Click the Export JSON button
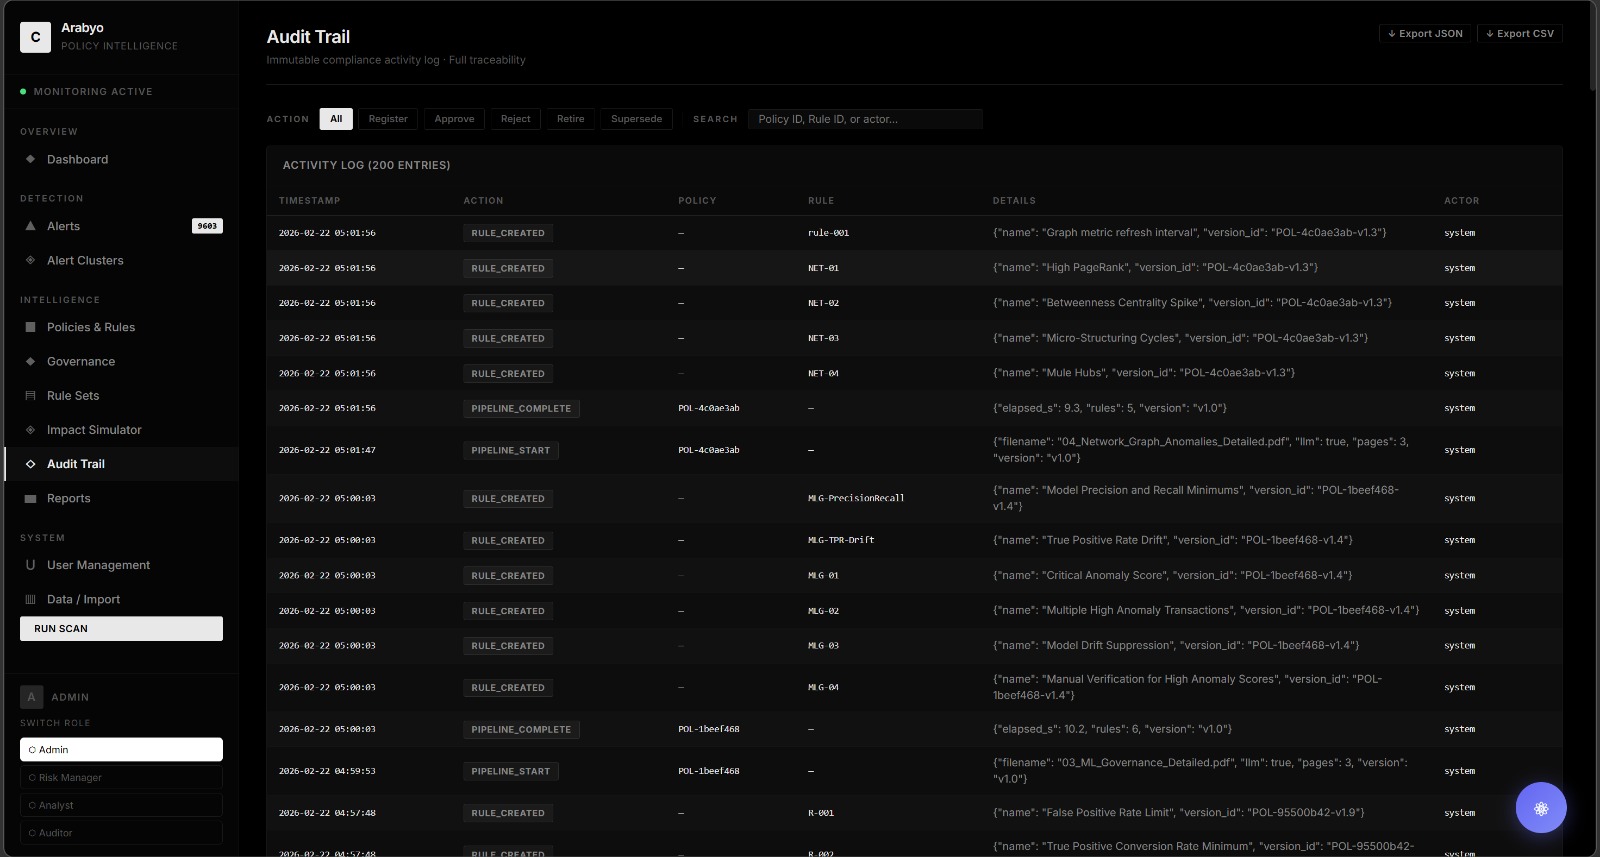1600x857 pixels. point(1425,34)
